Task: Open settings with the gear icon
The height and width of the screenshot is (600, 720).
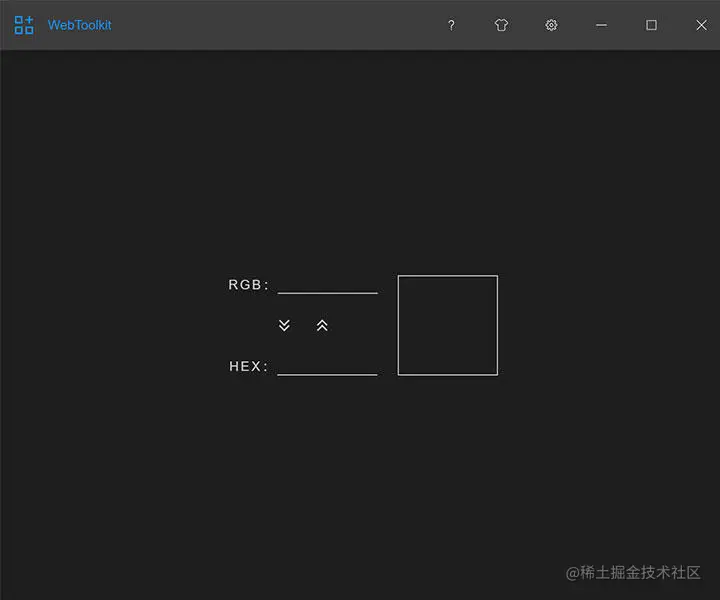Action: coord(551,25)
